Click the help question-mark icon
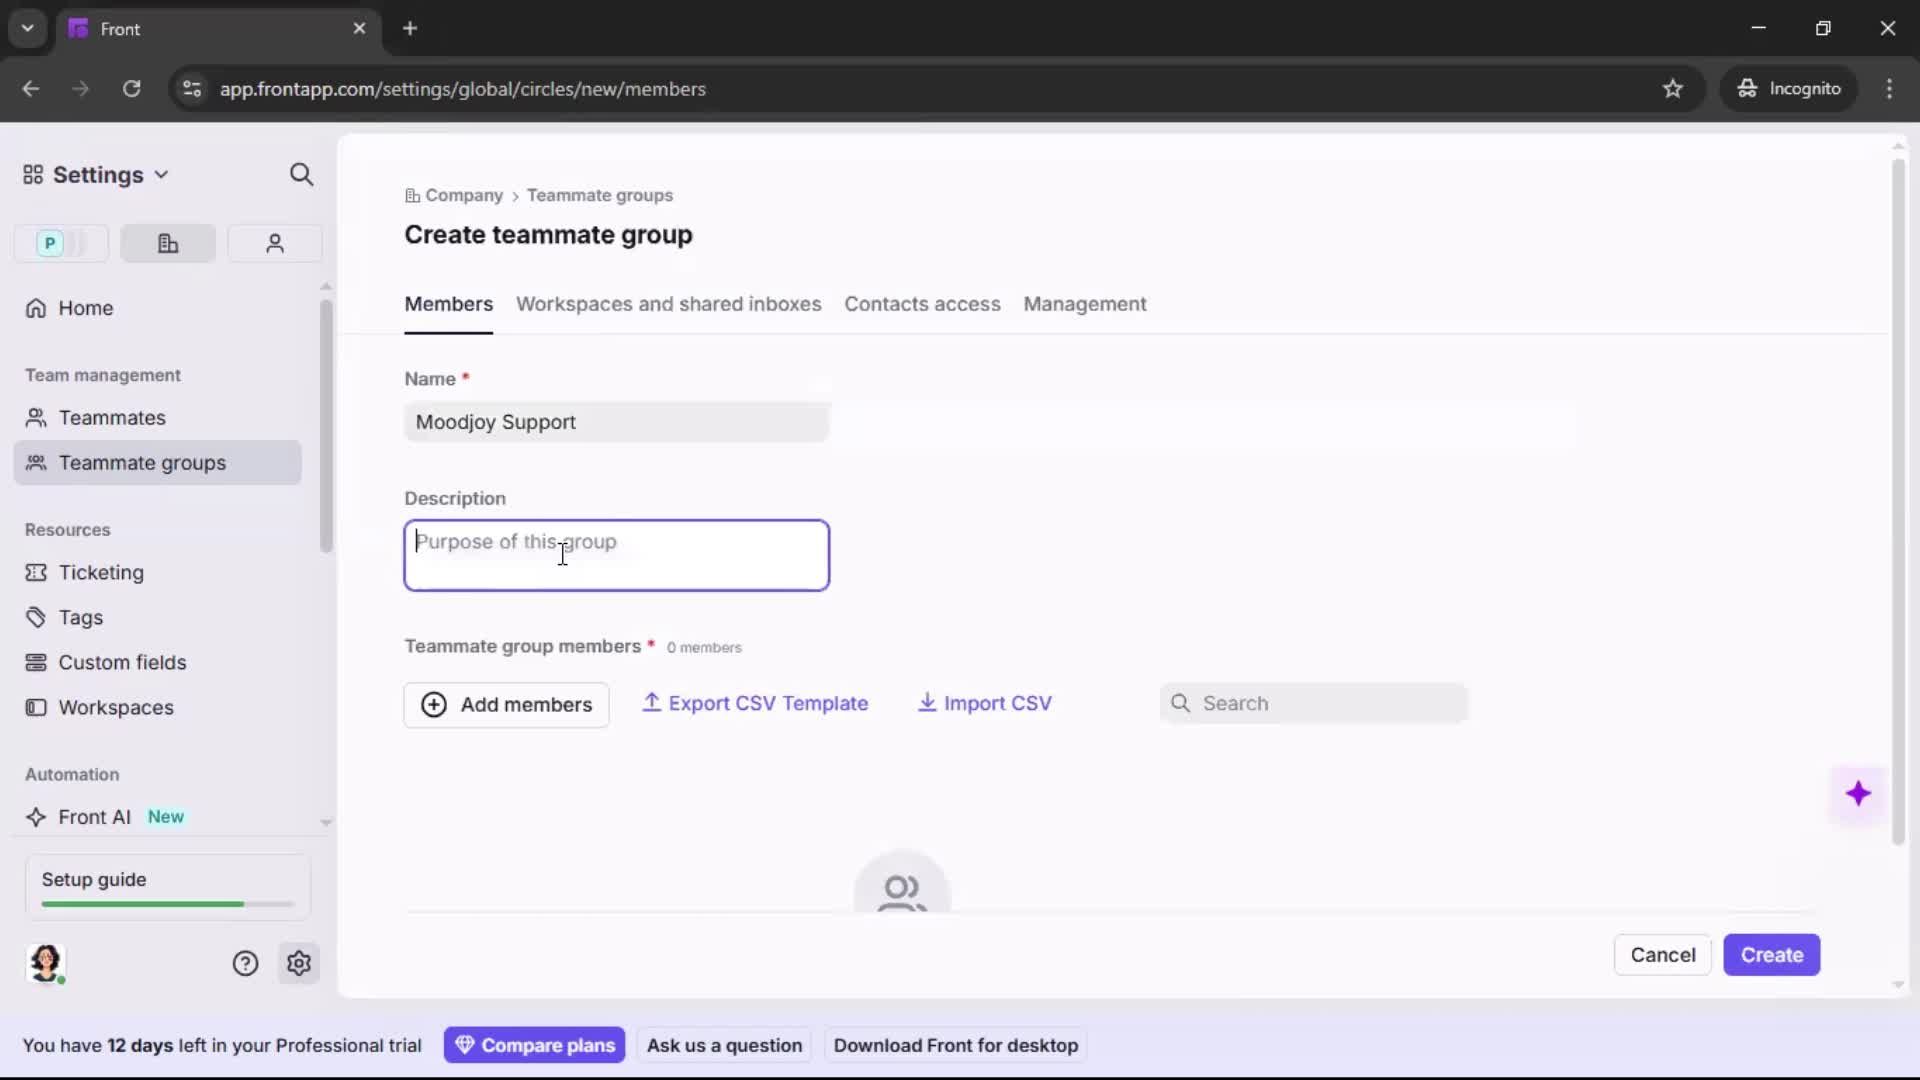Screen dimensions: 1920x1080 coord(246,963)
